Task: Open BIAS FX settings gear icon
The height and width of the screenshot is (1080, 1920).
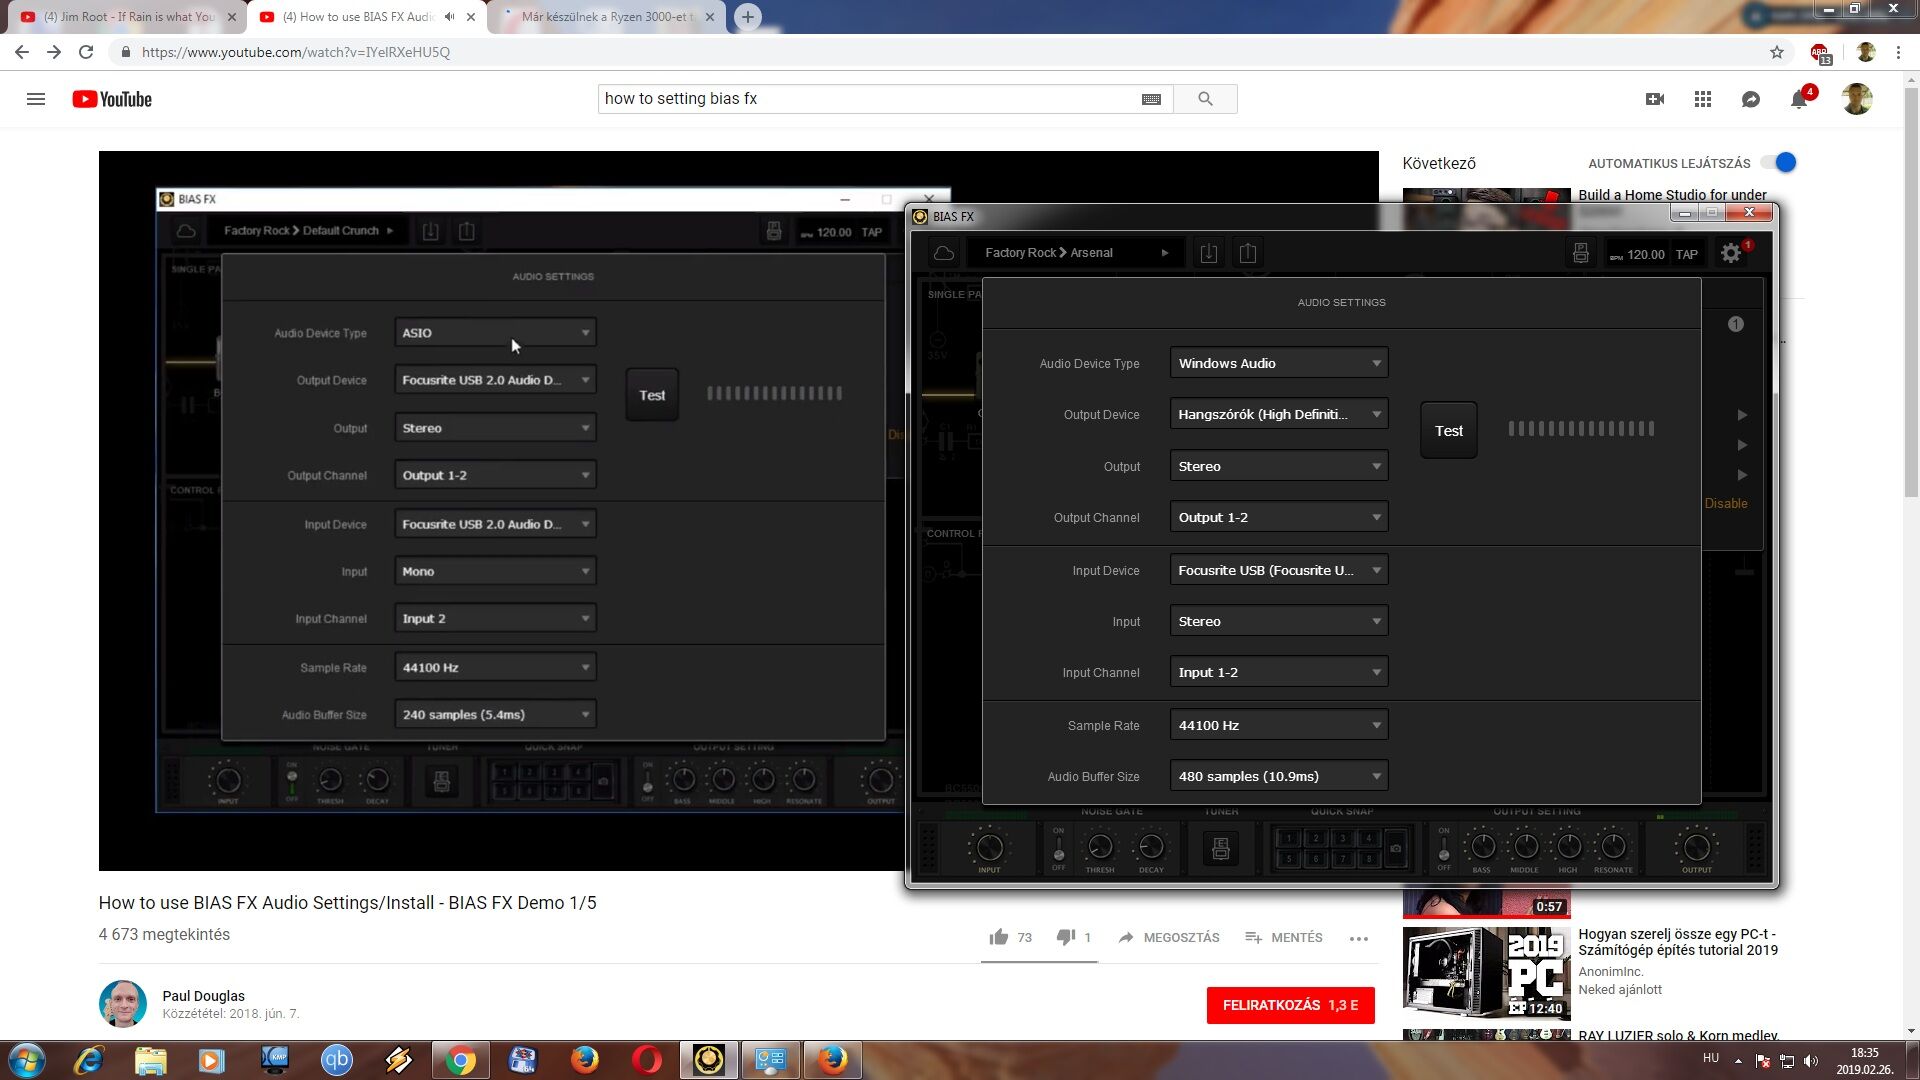Action: tap(1731, 254)
